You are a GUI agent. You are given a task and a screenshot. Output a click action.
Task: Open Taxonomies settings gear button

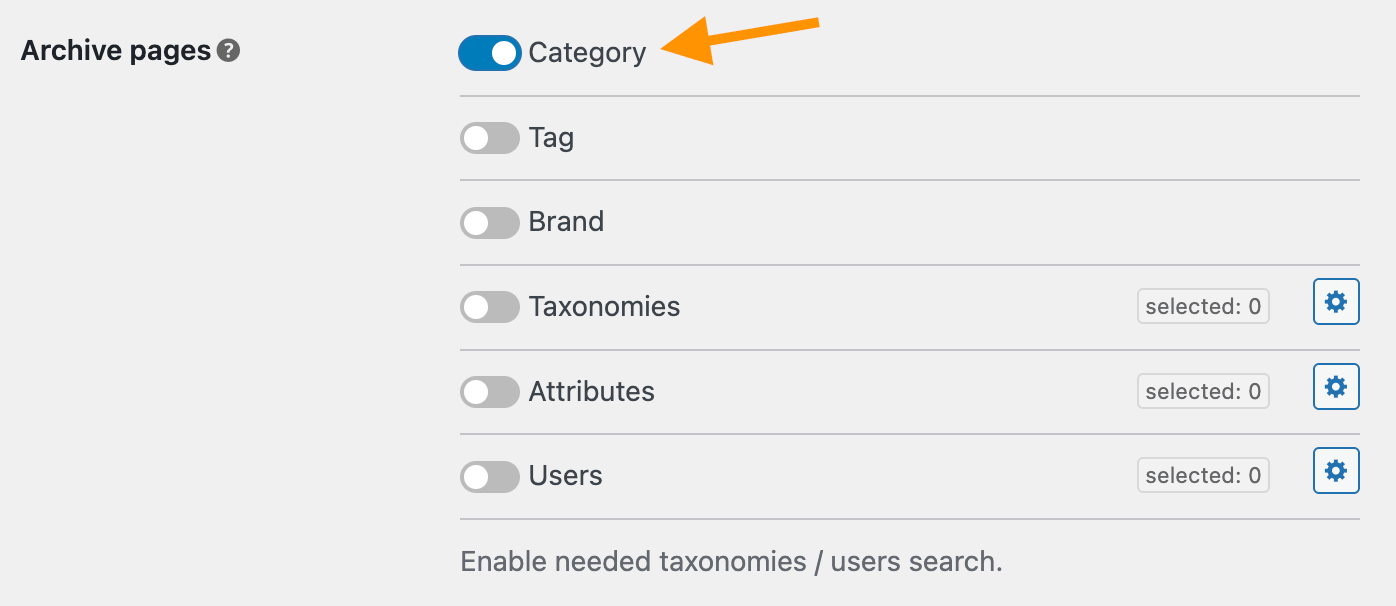1336,302
